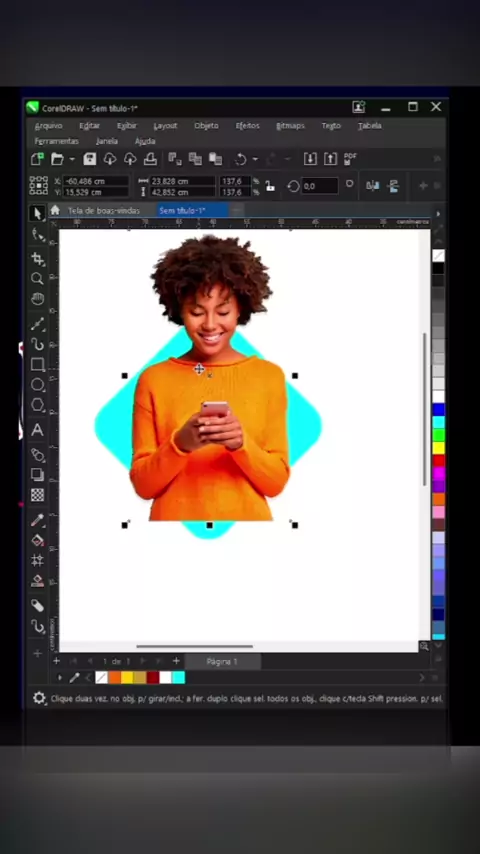
Task: Switch to Tela de boas-vindas tab
Action: pyautogui.click(x=104, y=210)
